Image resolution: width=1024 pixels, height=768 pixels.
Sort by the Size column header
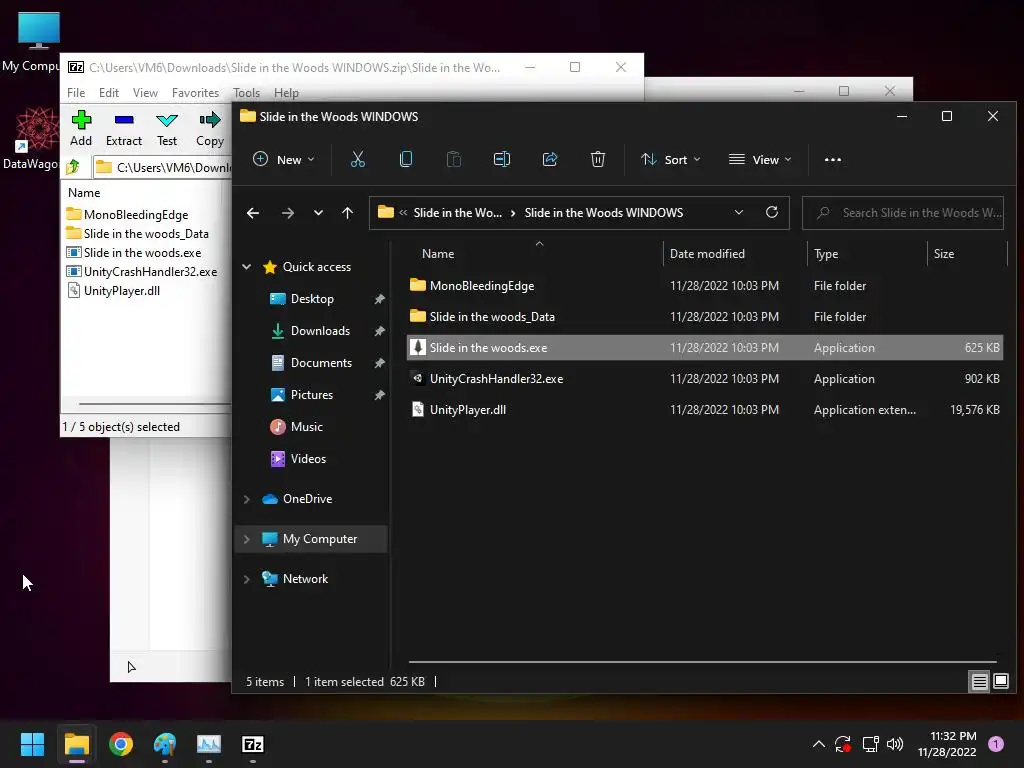tap(967, 253)
